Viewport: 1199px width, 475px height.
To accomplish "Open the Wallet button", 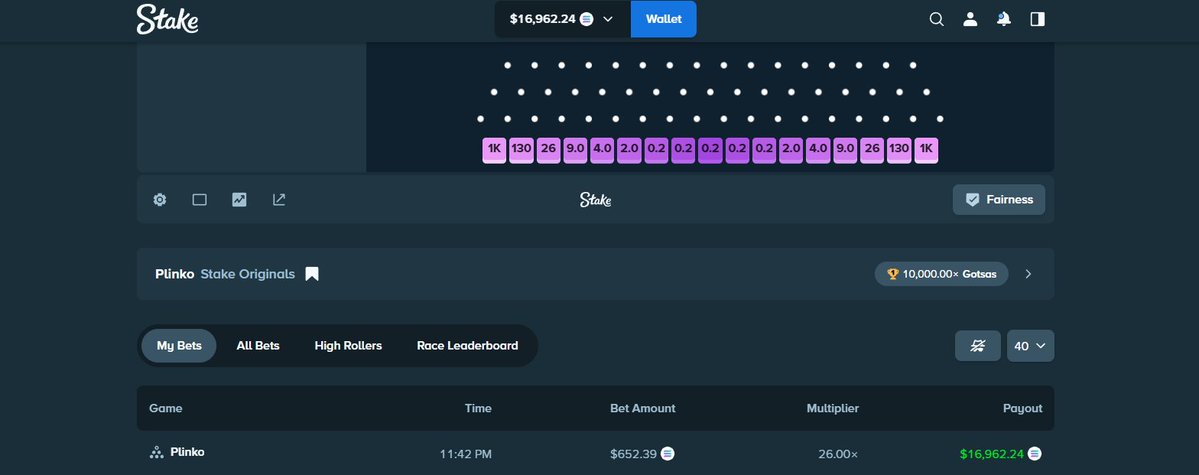I will tap(663, 19).
